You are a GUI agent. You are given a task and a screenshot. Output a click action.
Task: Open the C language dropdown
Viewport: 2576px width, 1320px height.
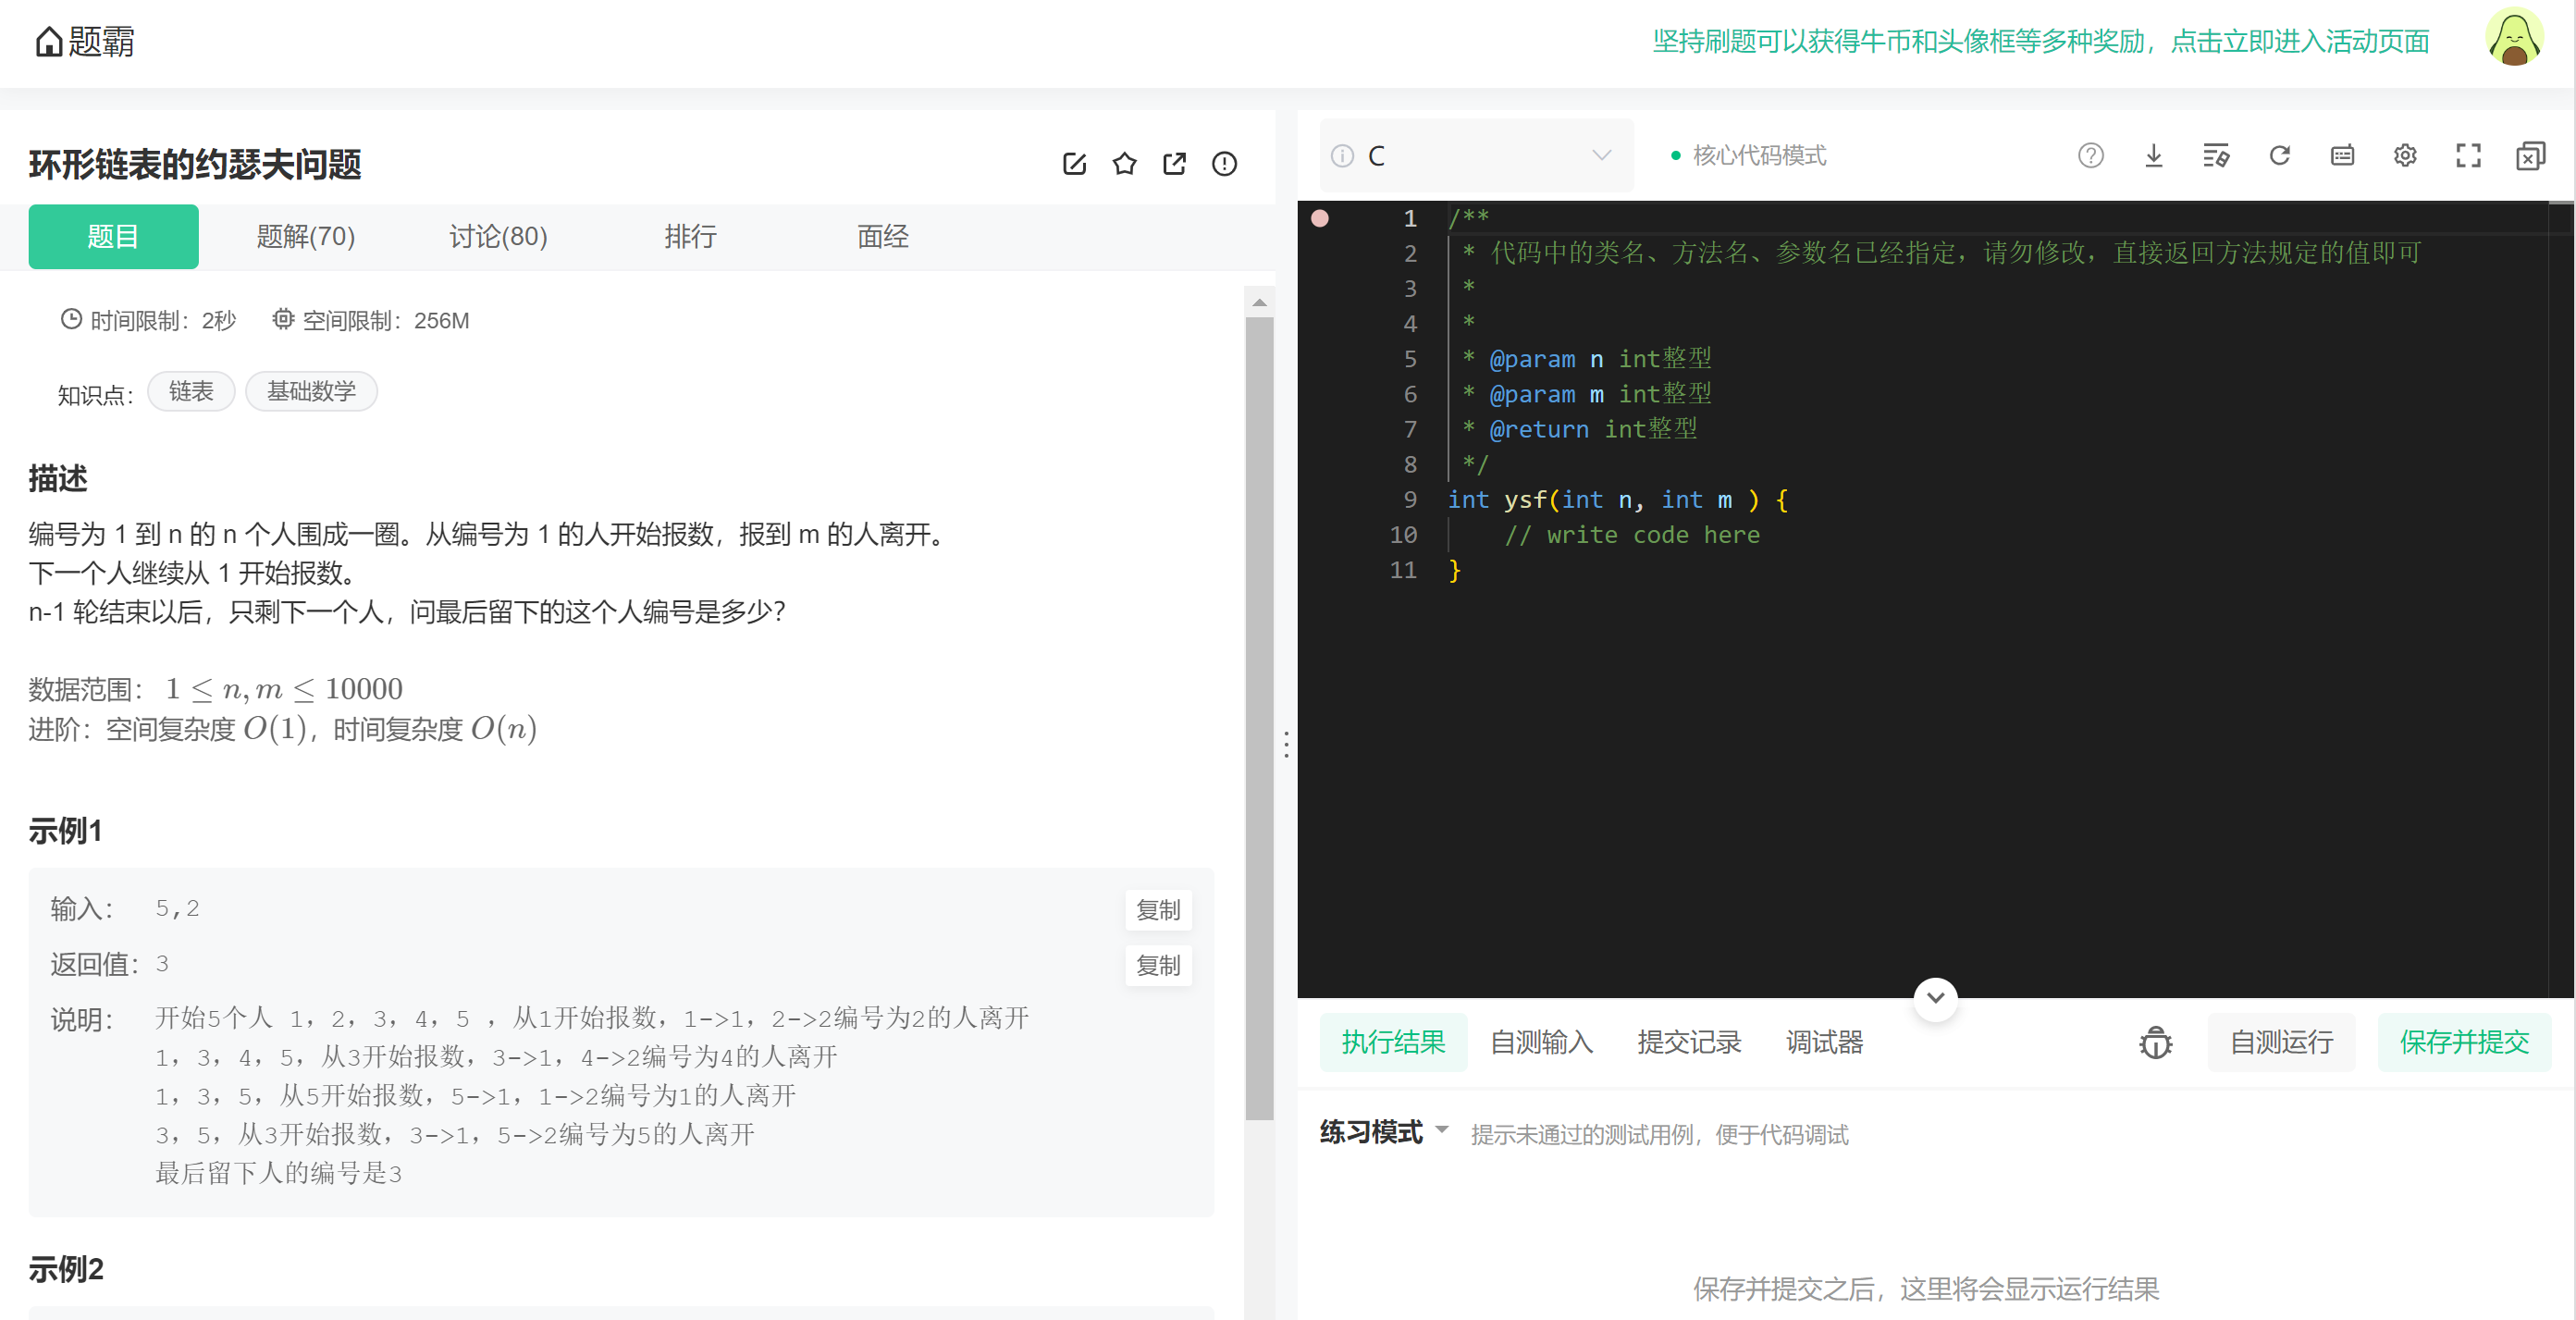click(1477, 156)
